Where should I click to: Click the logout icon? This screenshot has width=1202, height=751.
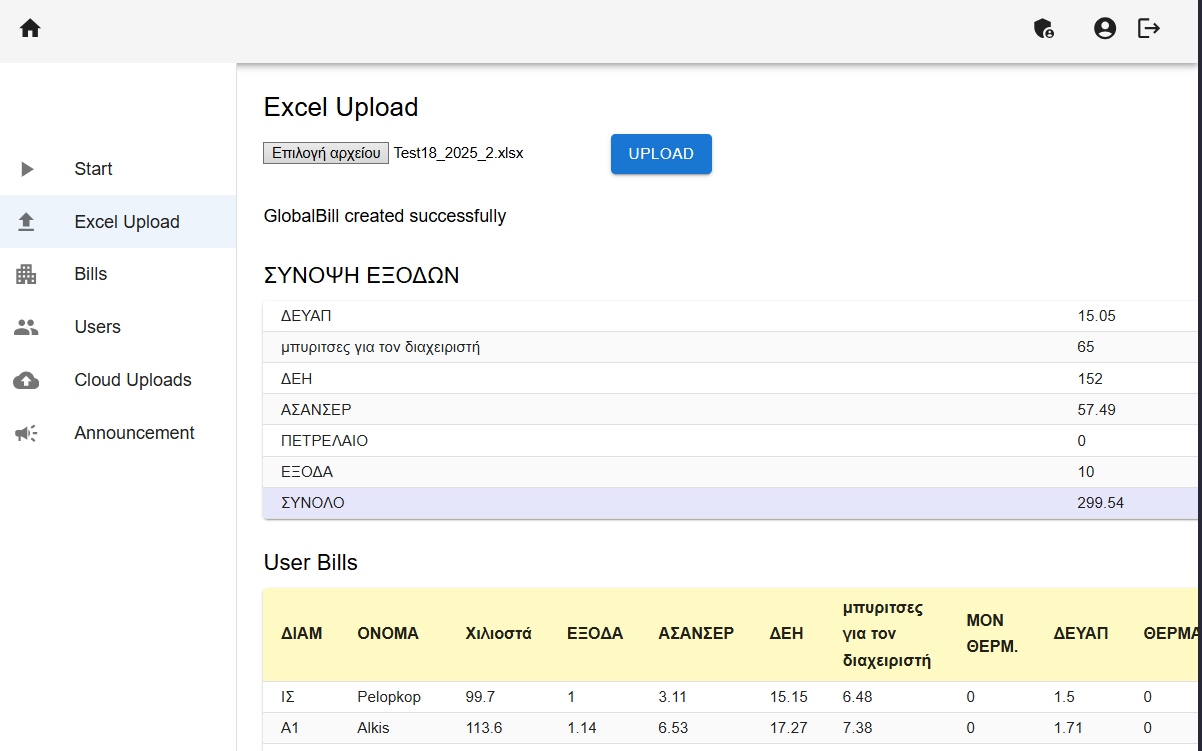(x=1149, y=29)
